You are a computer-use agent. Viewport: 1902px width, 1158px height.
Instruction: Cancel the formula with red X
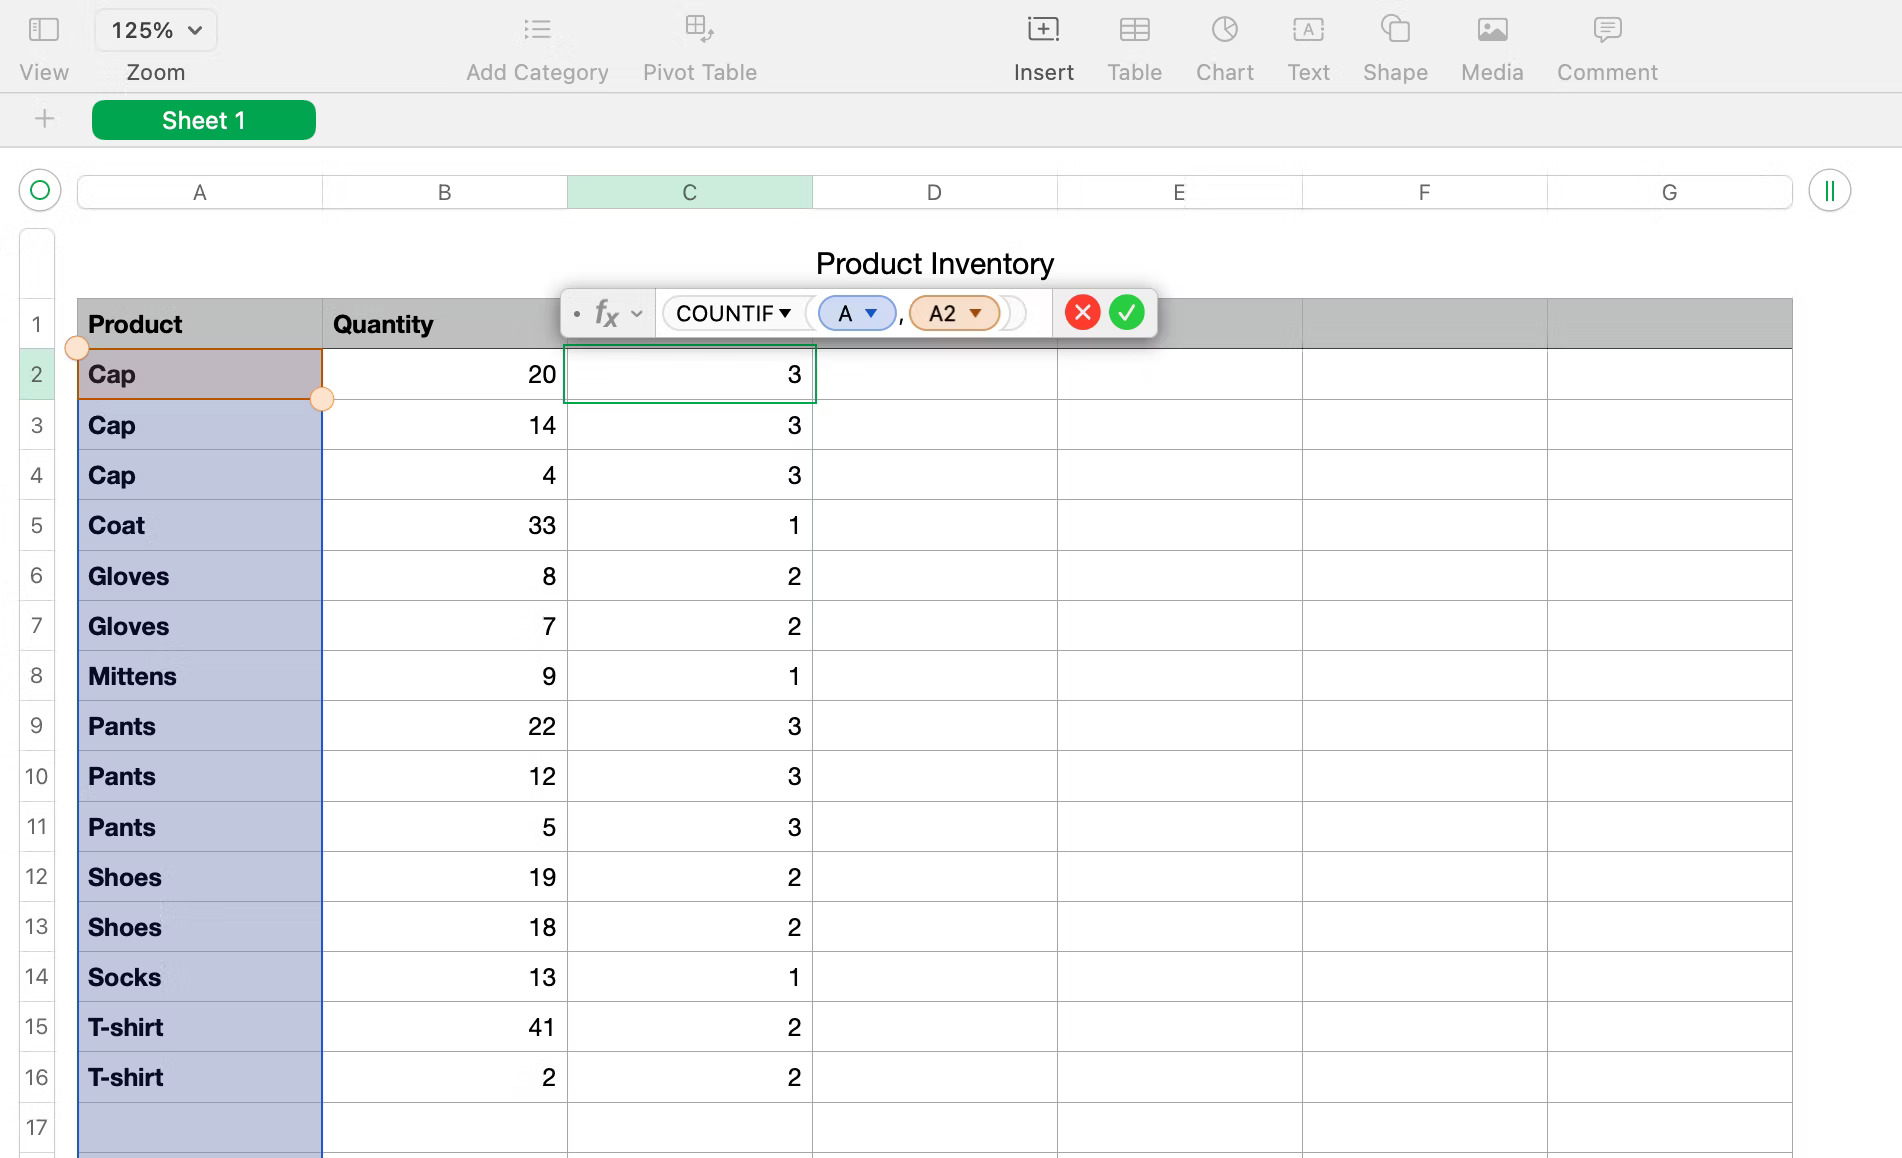[x=1082, y=313]
